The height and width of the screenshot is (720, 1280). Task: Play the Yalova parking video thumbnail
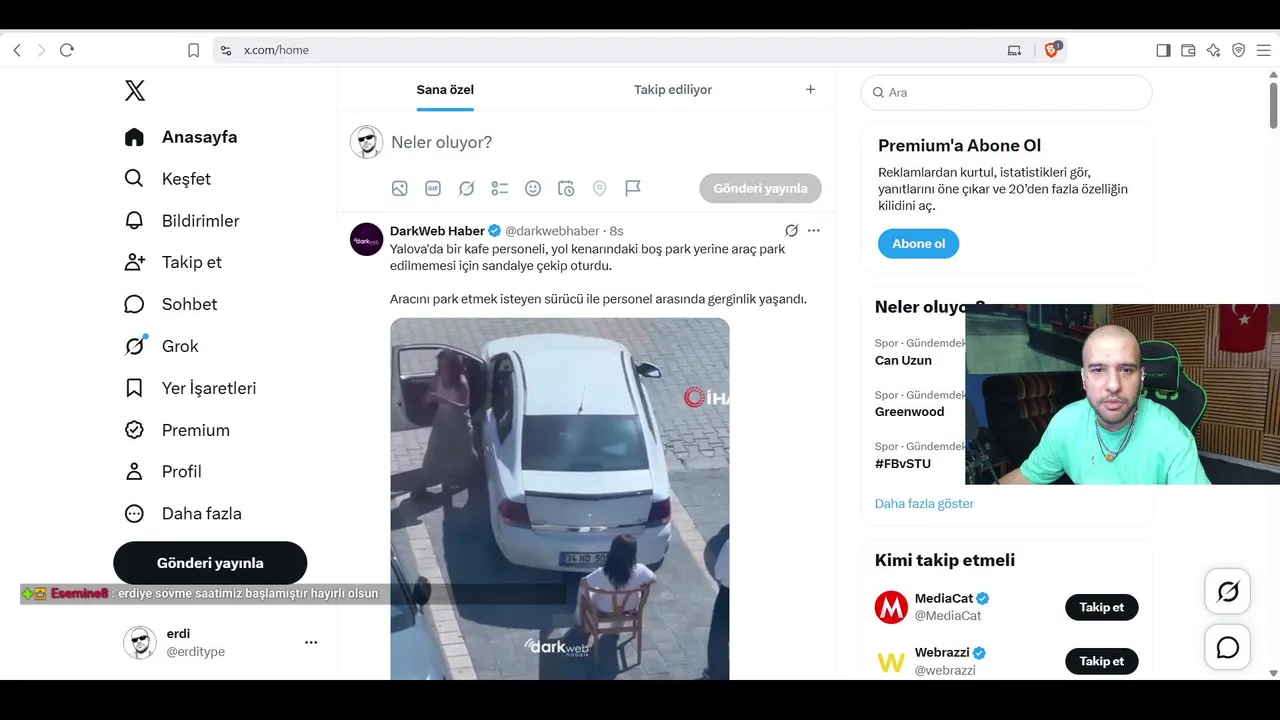560,499
